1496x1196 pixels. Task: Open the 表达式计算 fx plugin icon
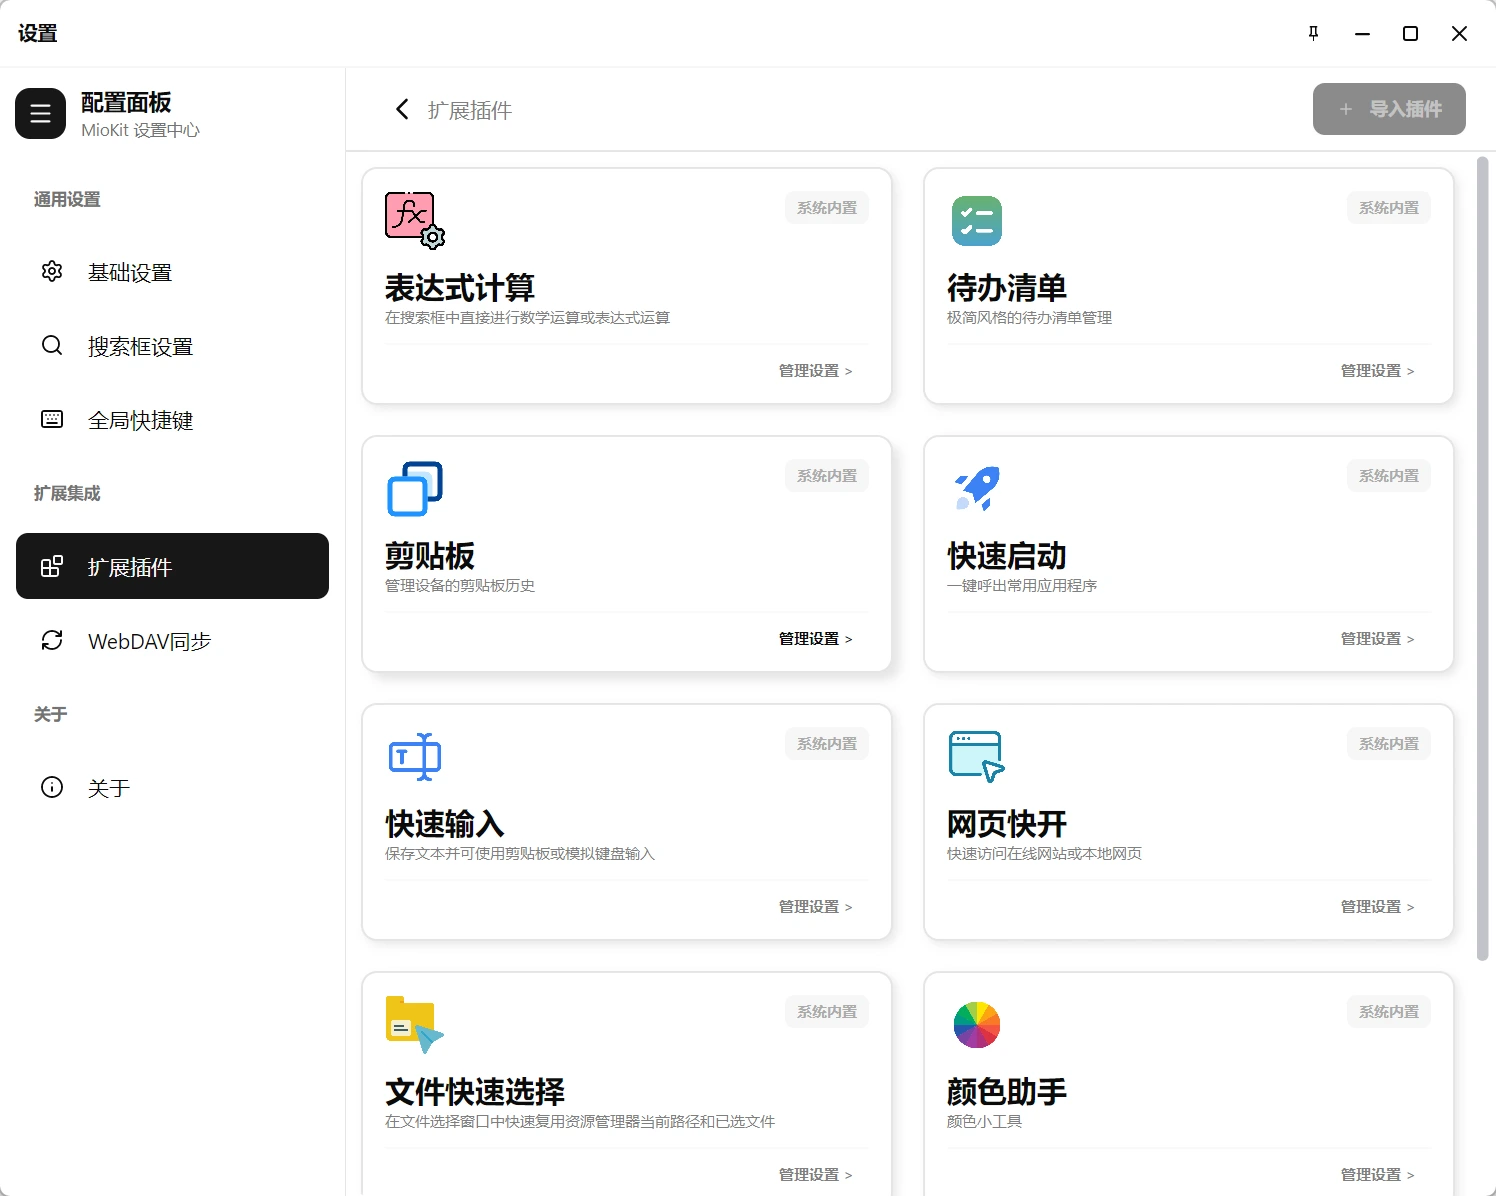click(412, 218)
